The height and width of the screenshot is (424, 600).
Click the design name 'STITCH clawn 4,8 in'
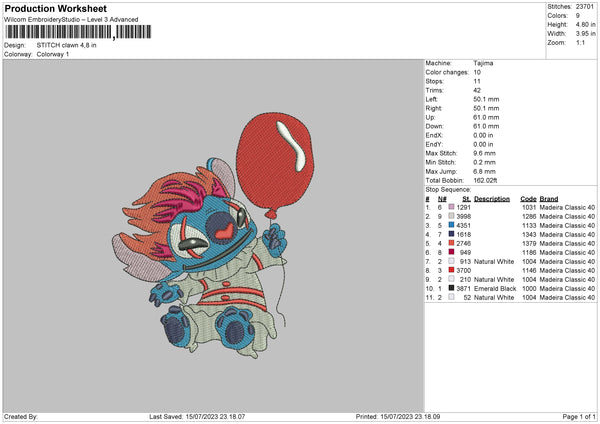pyautogui.click(x=67, y=45)
